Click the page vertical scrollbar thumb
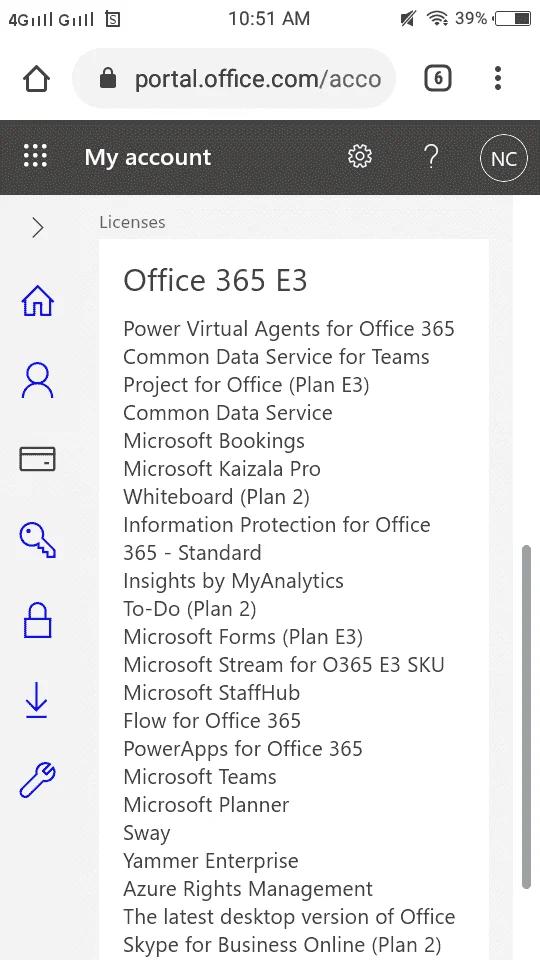The image size is (540, 960). click(x=526, y=716)
